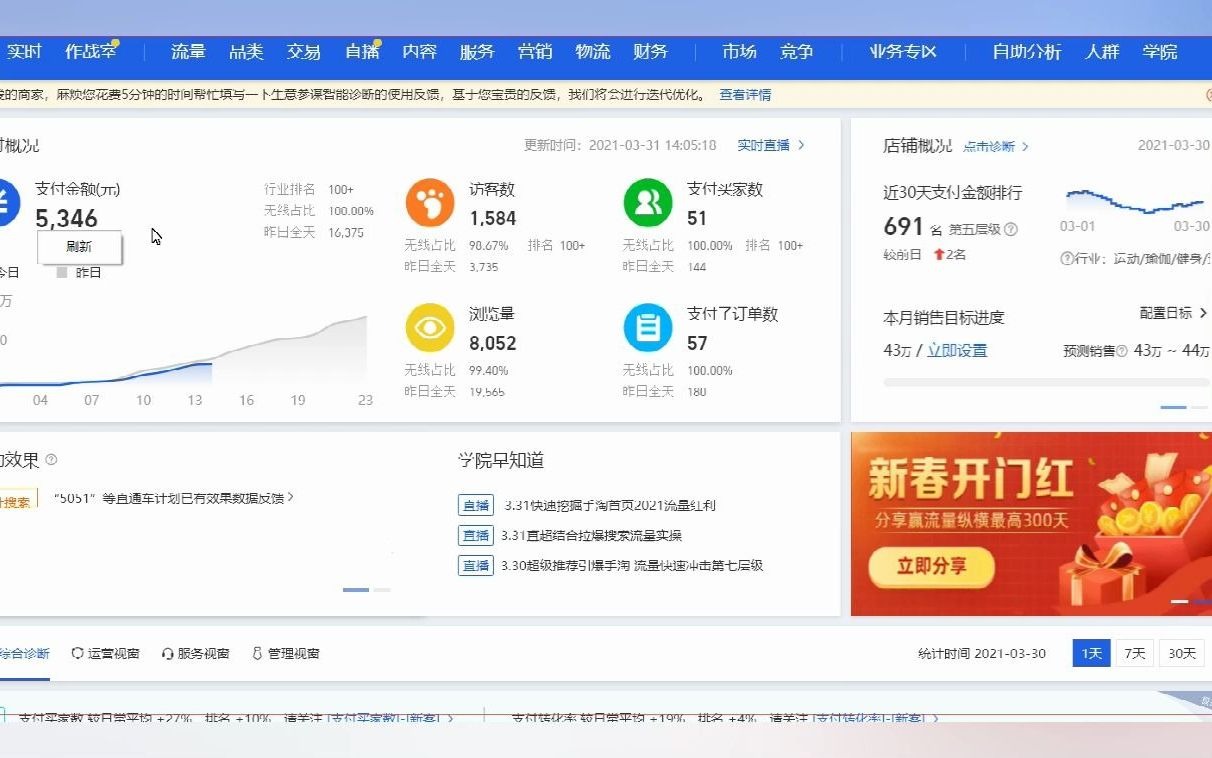Click the blue 支付子订单数 order icon
The height and width of the screenshot is (758, 1212).
tap(647, 327)
